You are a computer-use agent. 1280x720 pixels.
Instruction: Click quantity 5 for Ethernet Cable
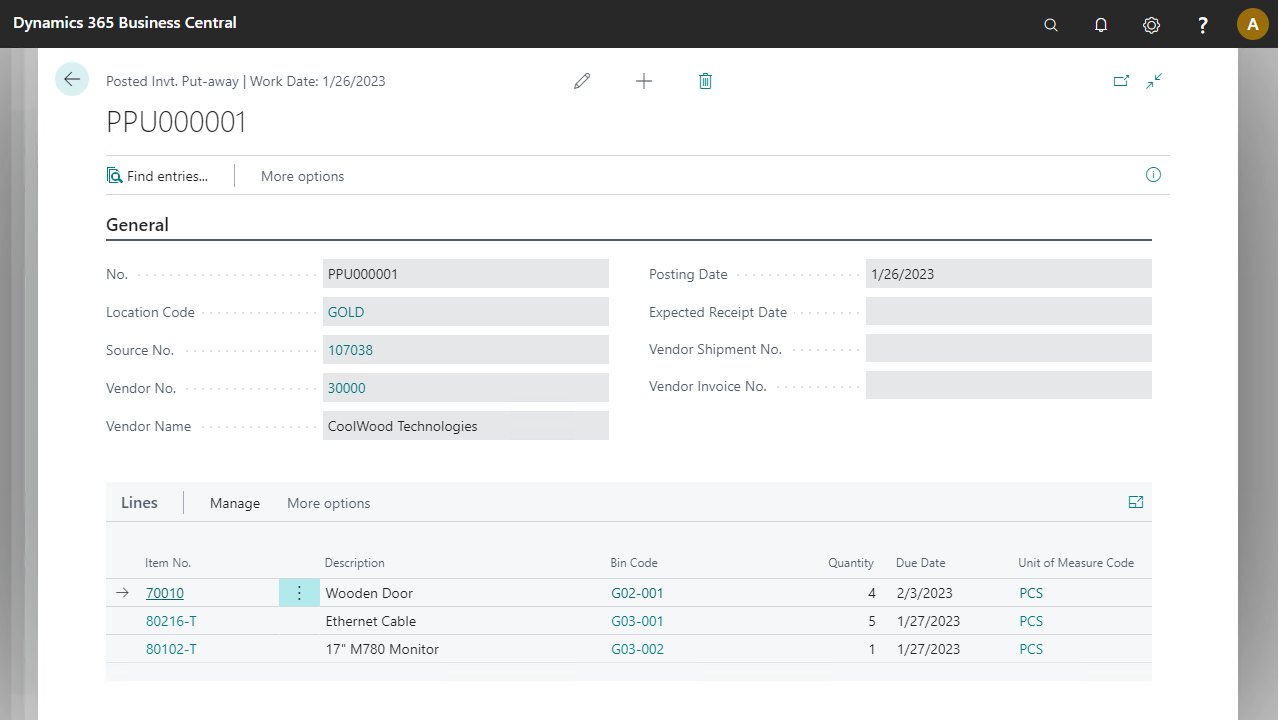click(872, 621)
